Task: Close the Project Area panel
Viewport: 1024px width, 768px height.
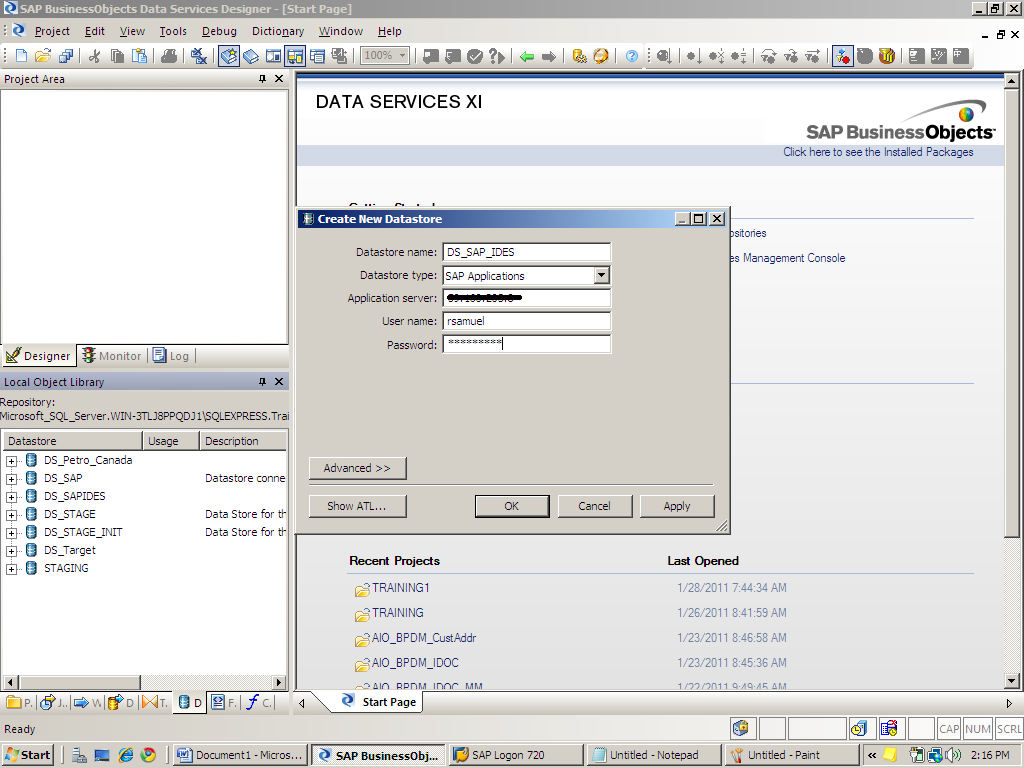Action: 279,79
